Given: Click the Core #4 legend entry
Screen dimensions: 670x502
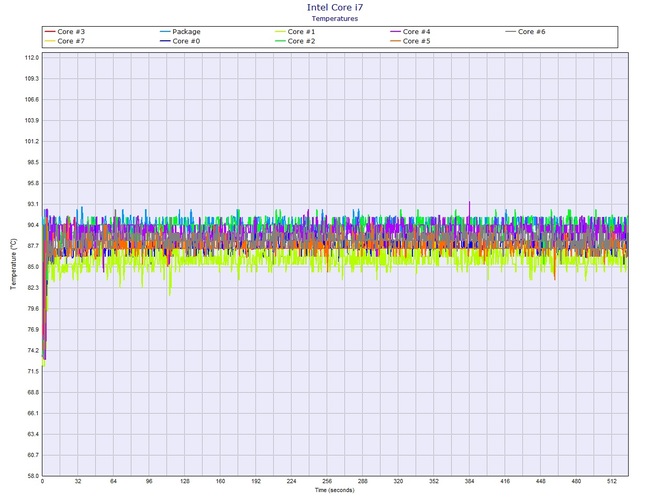Looking at the screenshot, I should click(x=410, y=32).
